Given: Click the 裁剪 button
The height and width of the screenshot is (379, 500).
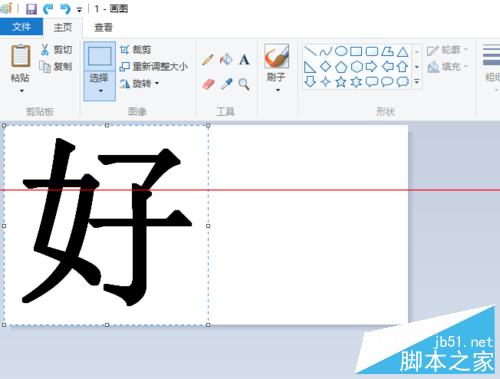Looking at the screenshot, I should tap(136, 50).
